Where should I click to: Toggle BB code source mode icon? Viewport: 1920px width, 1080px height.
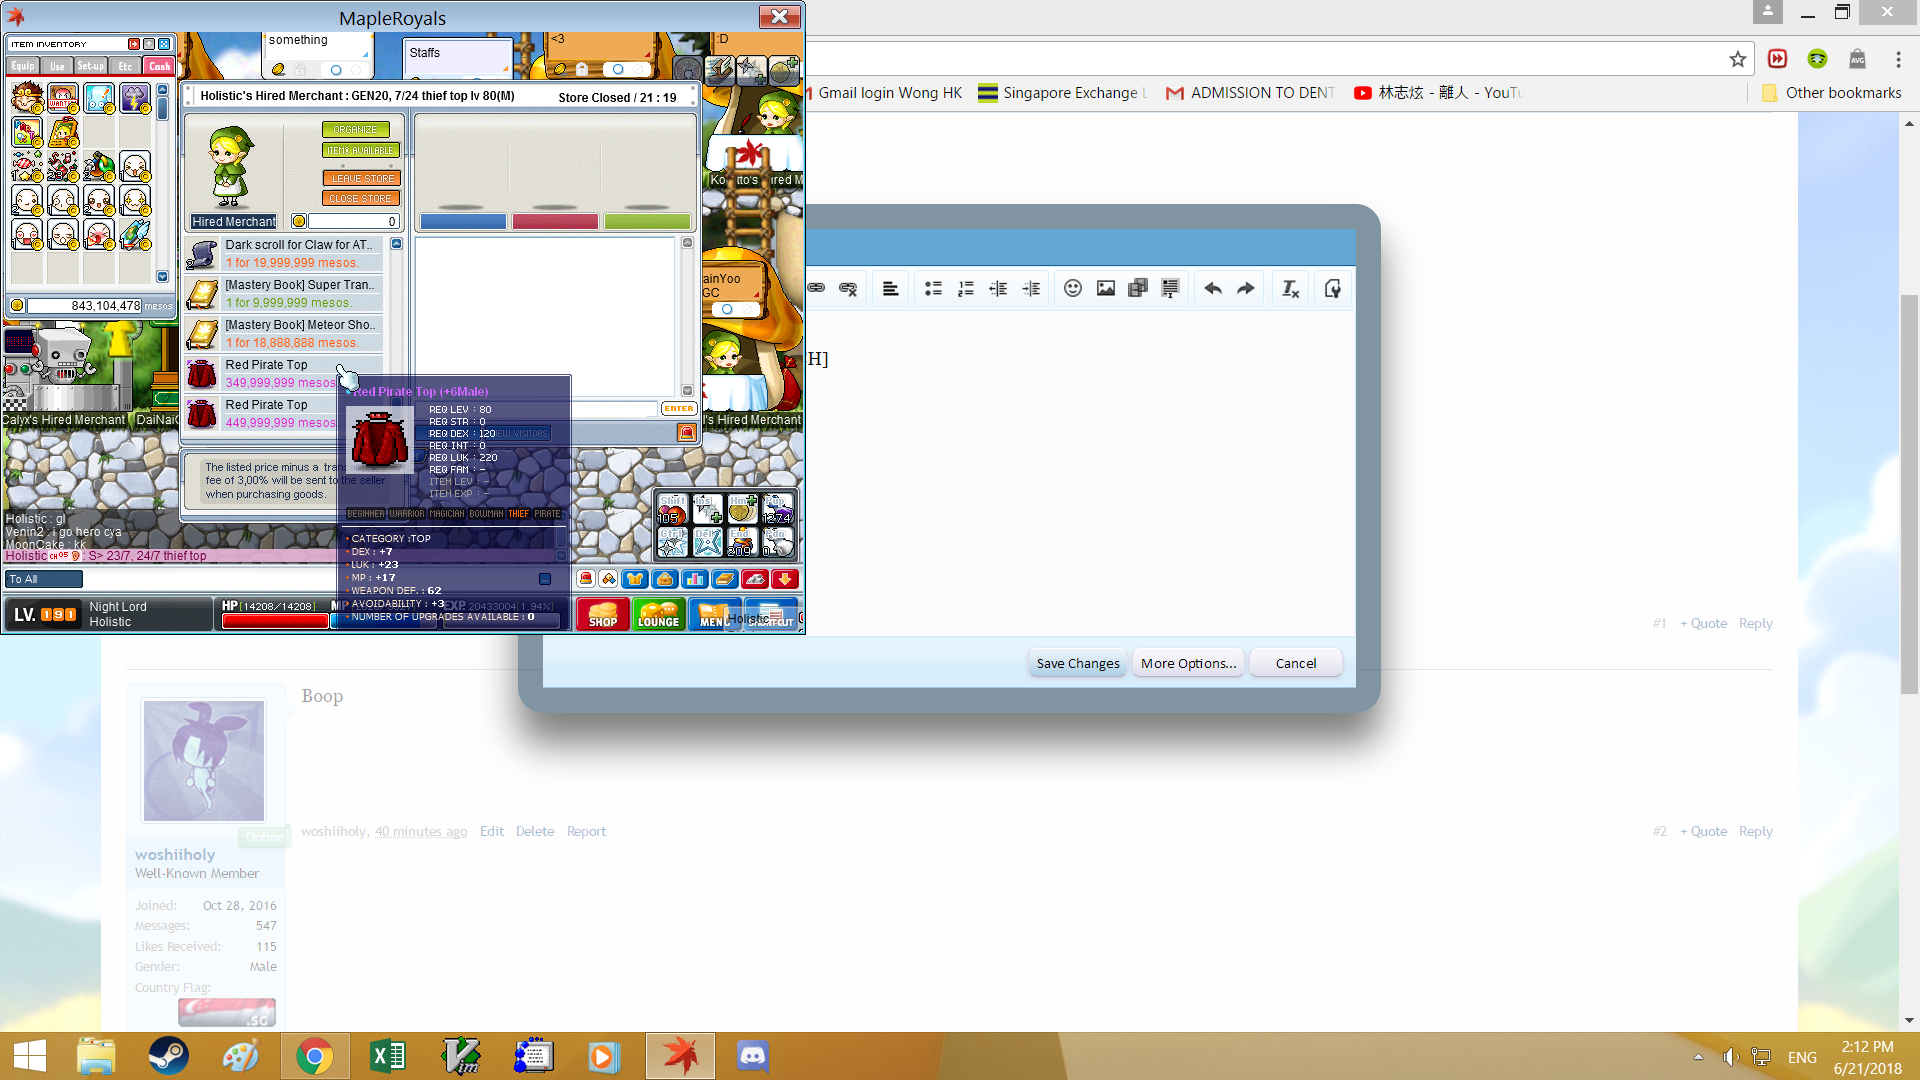tap(1332, 289)
